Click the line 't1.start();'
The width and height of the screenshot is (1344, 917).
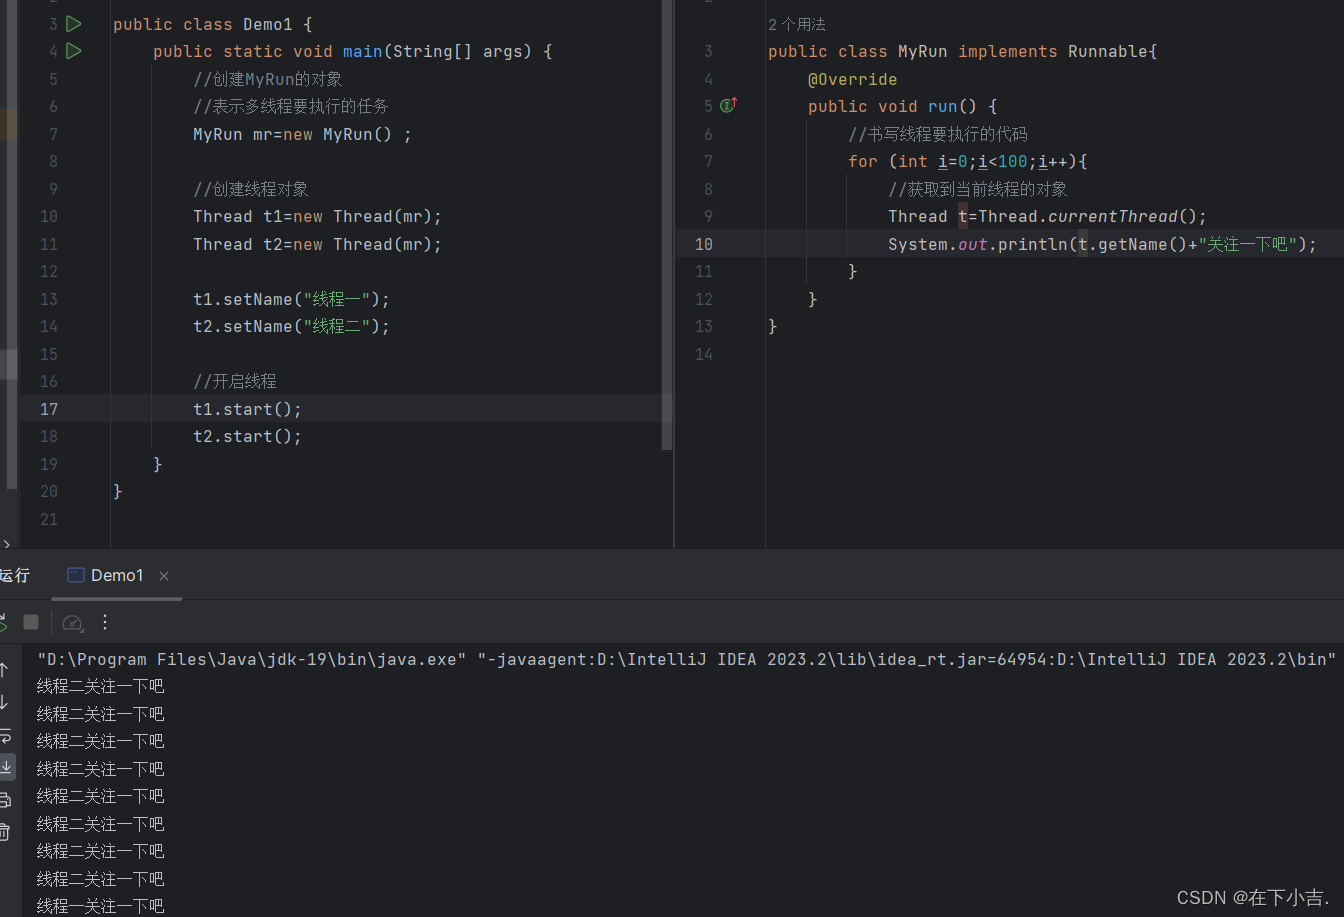point(247,409)
